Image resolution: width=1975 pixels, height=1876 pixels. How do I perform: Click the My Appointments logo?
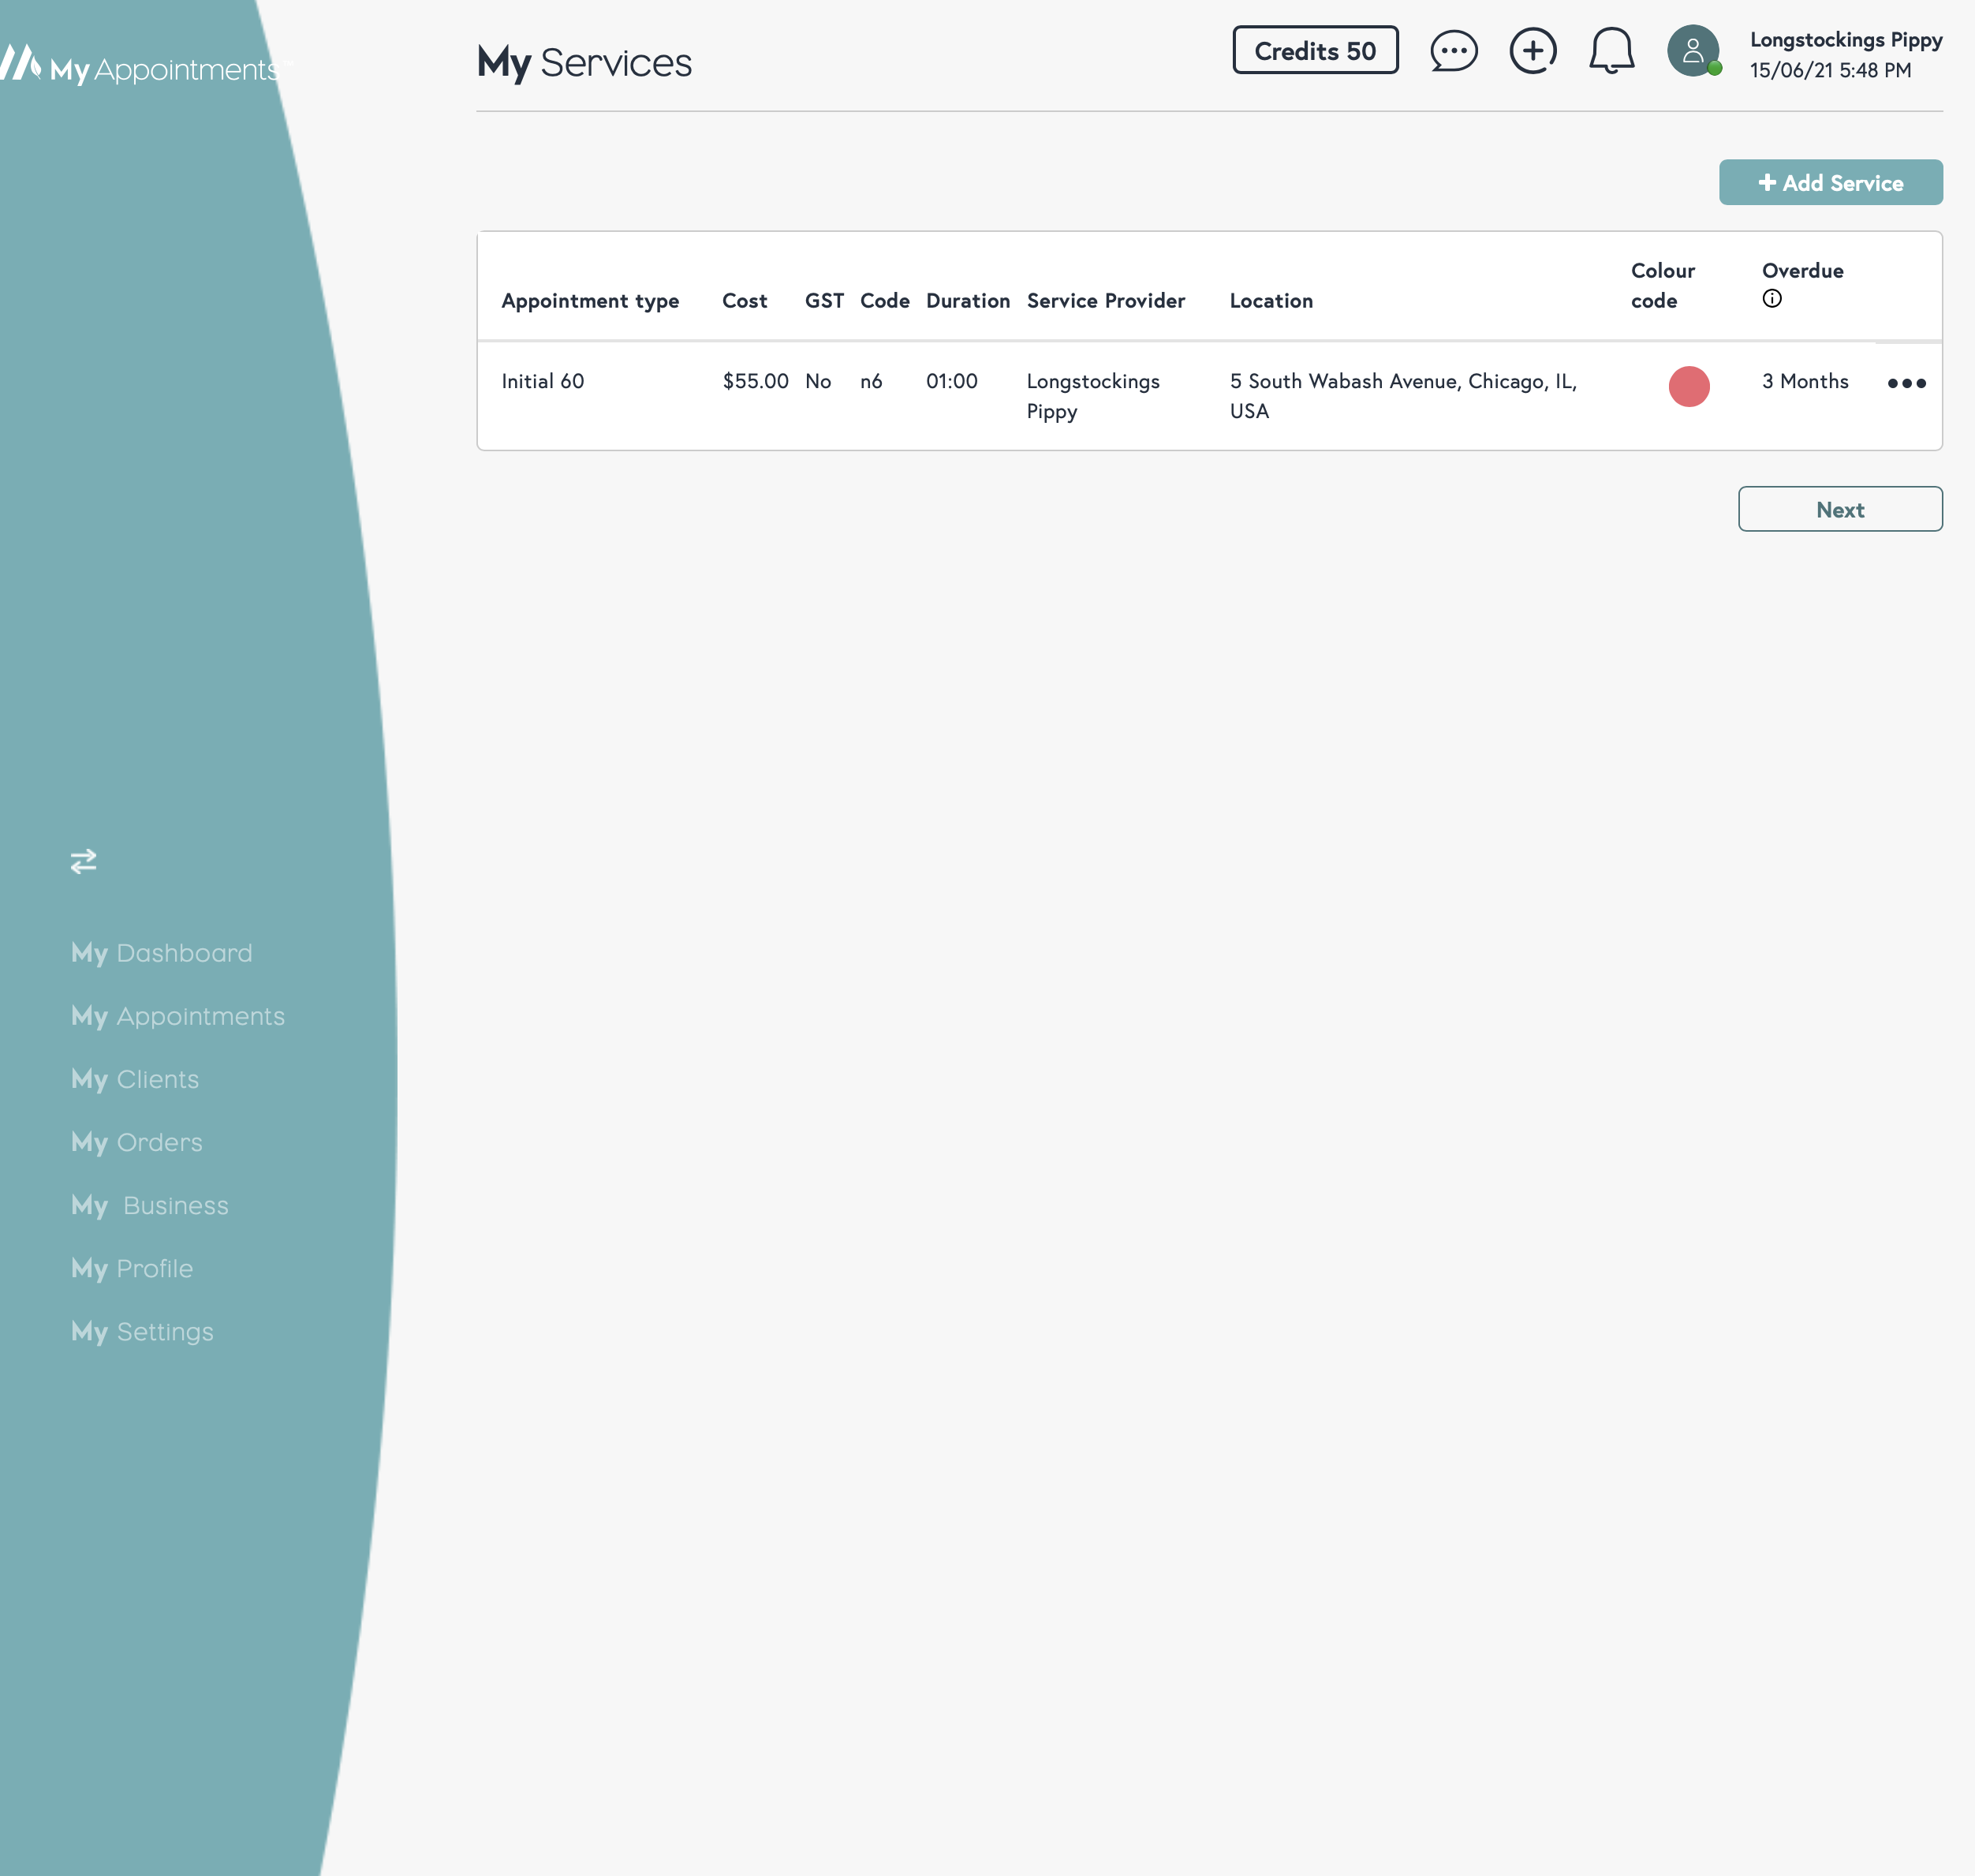(145, 66)
